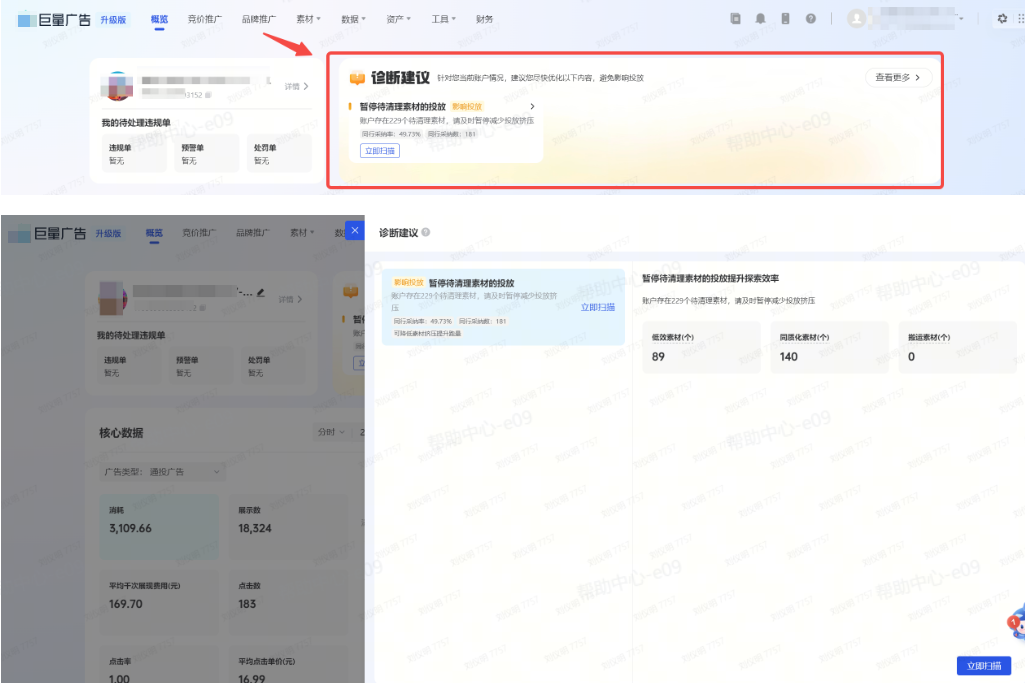This screenshot has width=1025, height=683.
Task: Click 立即扫描 link in the blue drawer card
Action: pos(597,307)
